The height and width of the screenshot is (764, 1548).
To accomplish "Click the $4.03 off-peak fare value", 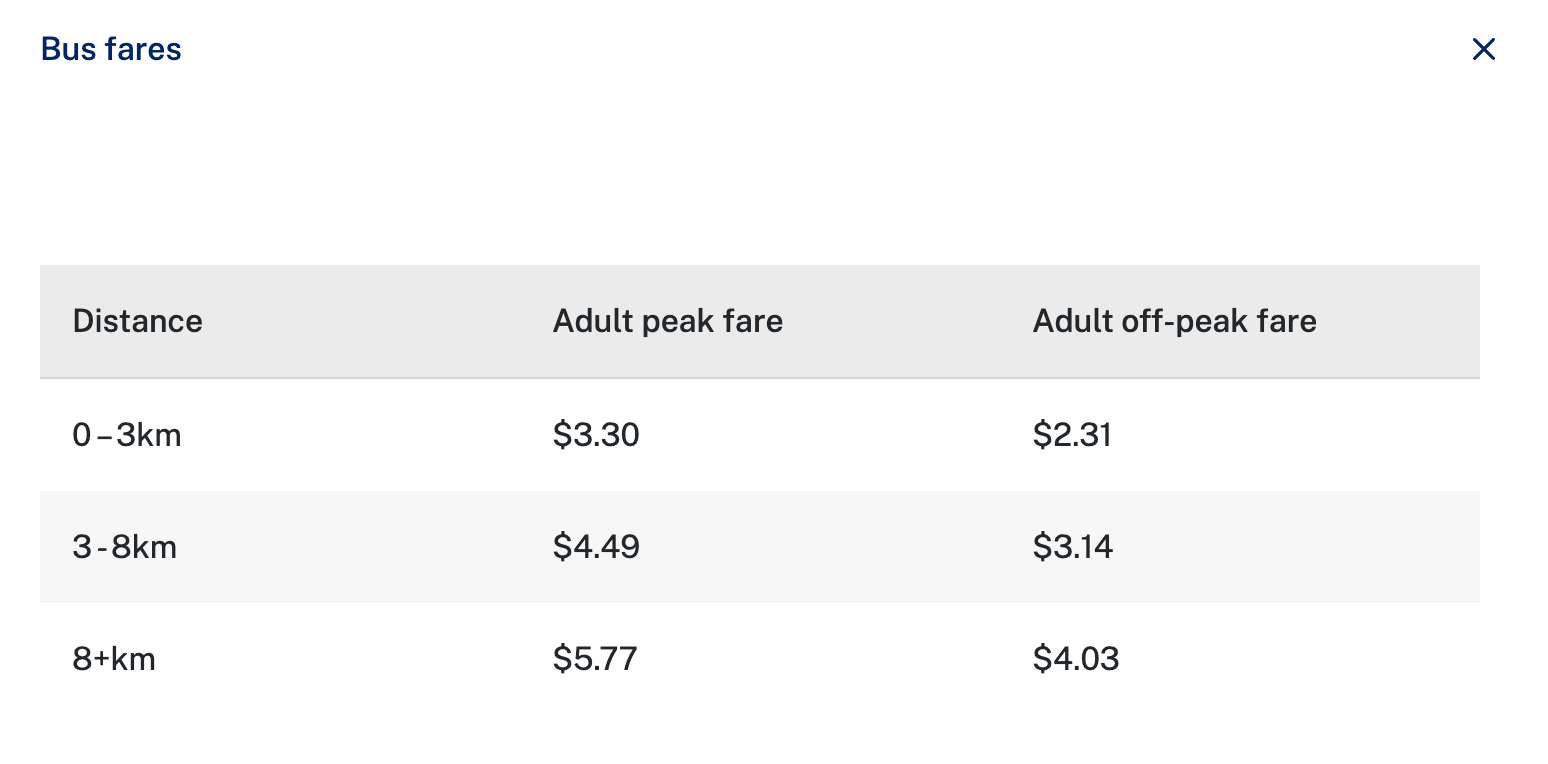I will [1076, 659].
